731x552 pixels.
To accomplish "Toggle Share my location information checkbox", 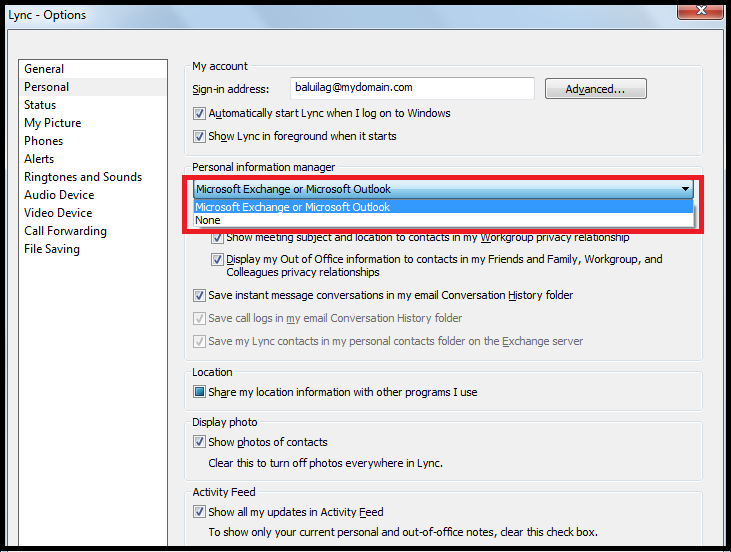I will tap(199, 392).
